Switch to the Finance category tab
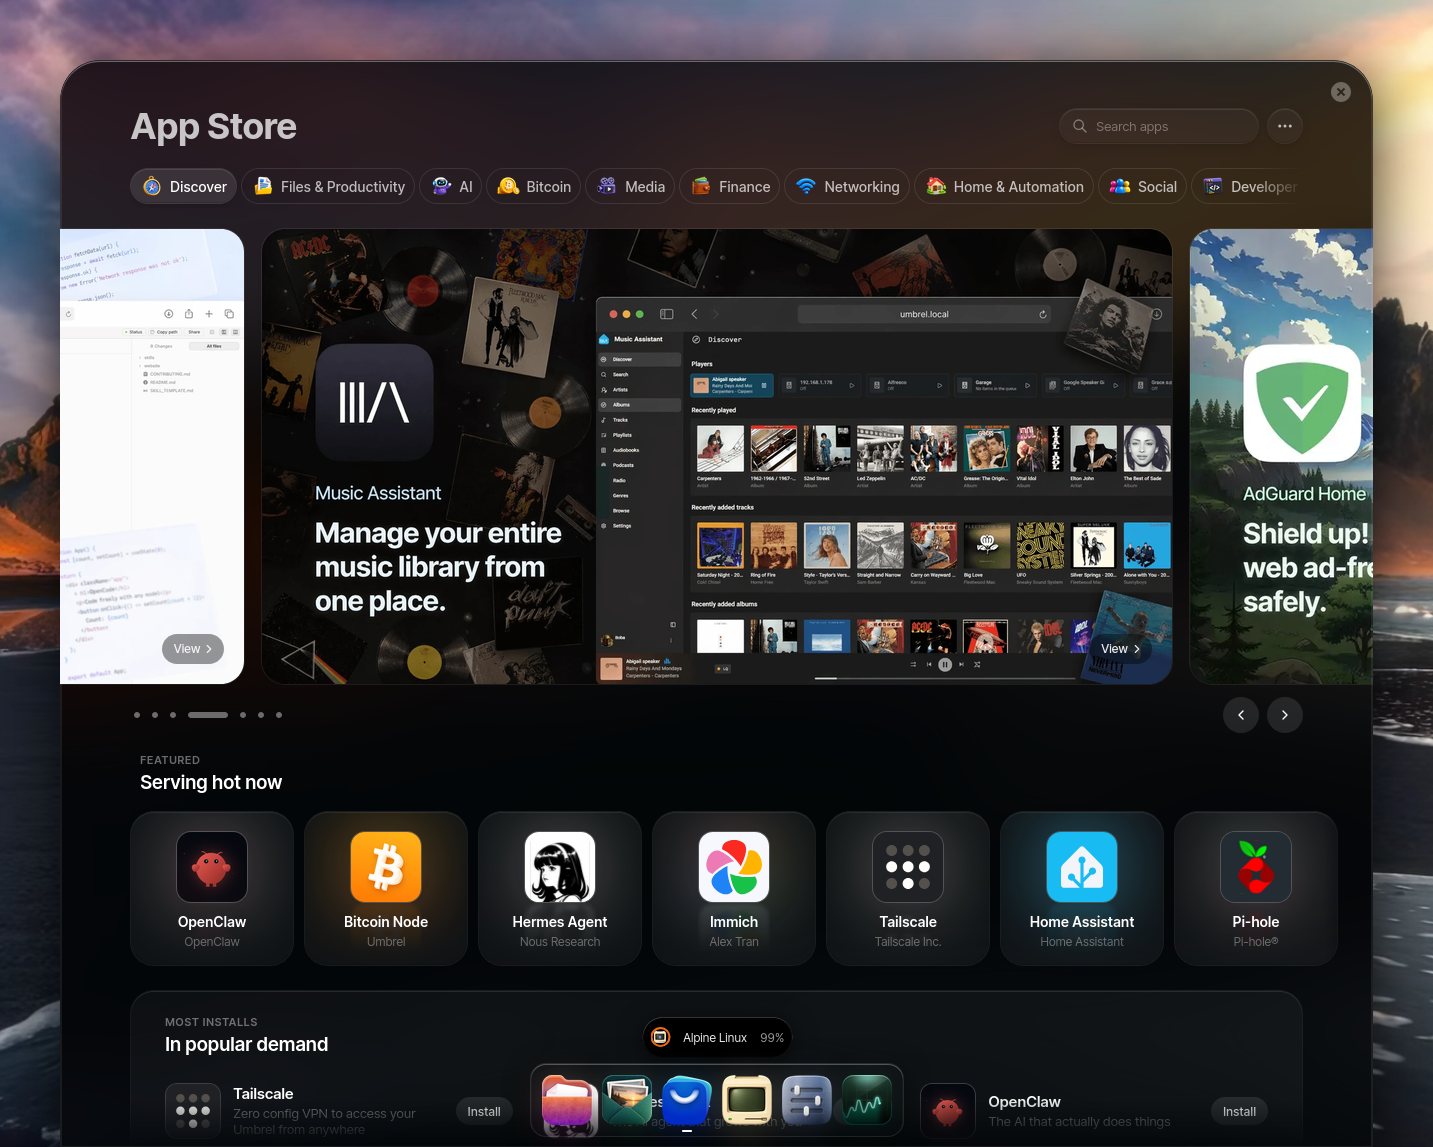This screenshot has width=1433, height=1147. coord(731,187)
